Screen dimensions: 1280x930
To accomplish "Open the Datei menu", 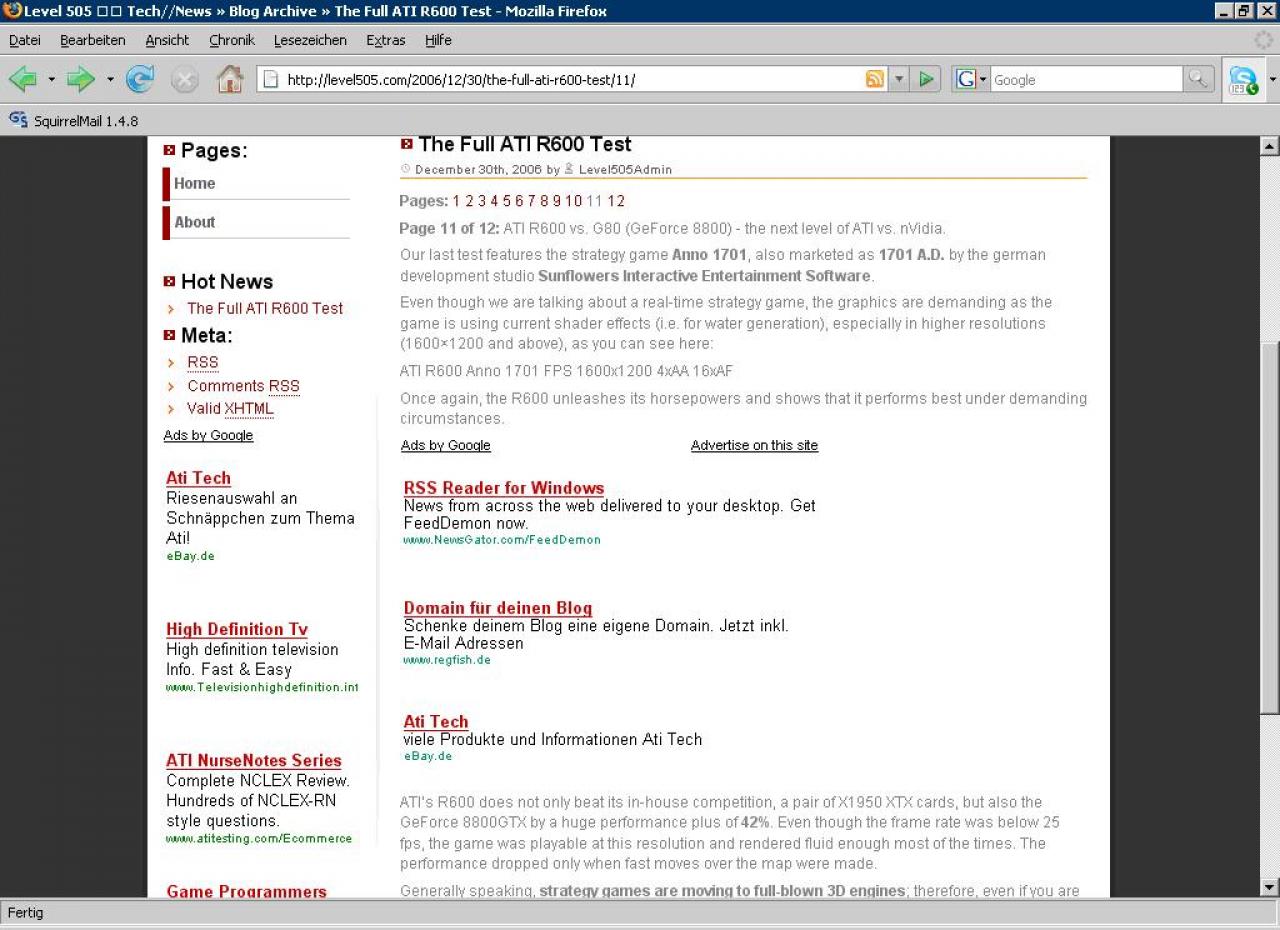I will point(25,40).
